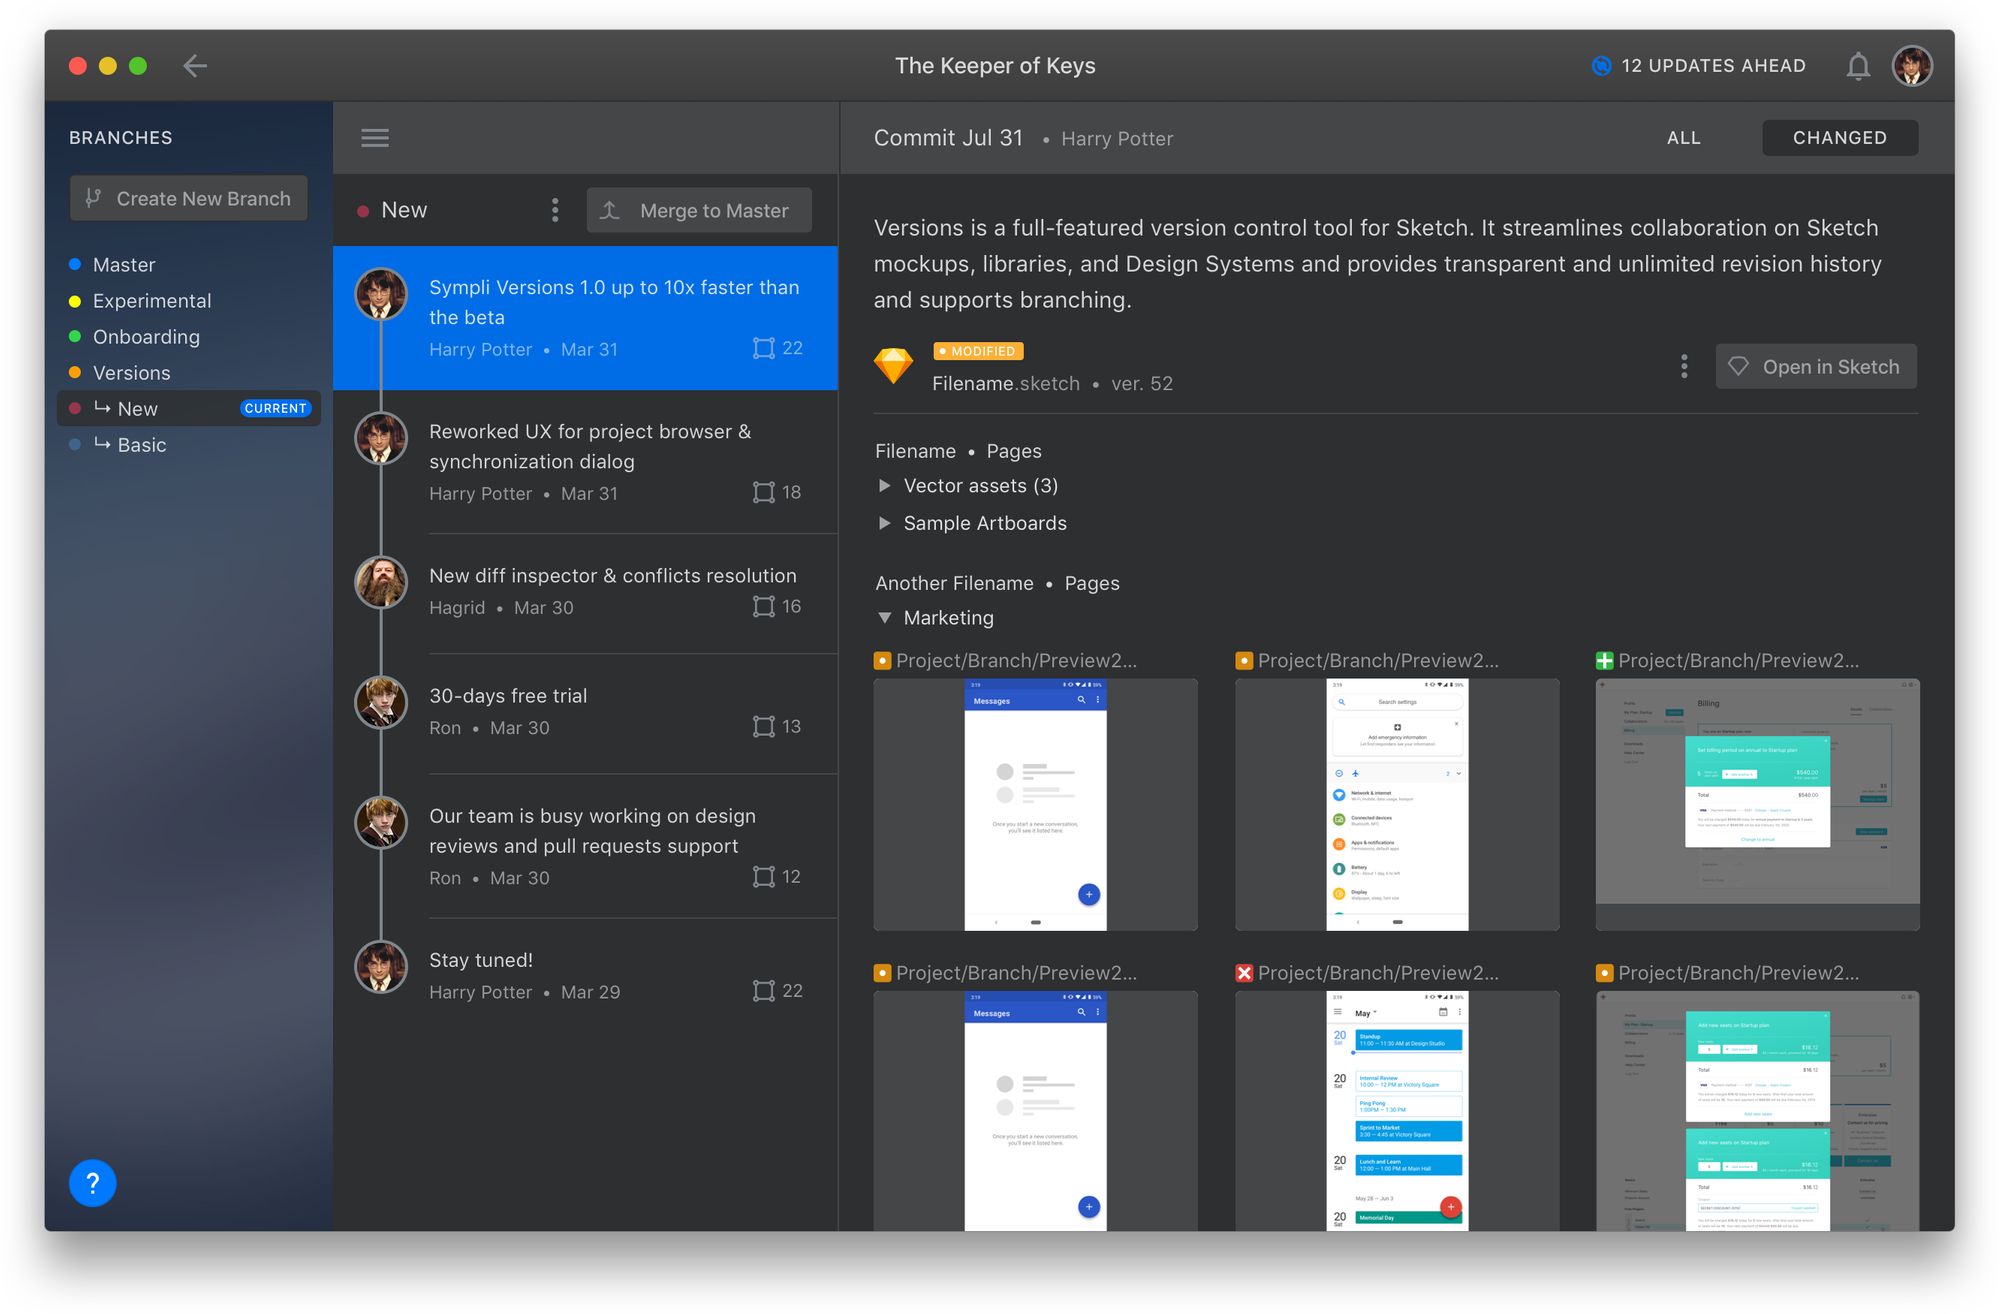Viewport: 2000px width, 1314px height.
Task: Click the branch icon in Create New Branch
Action: (x=93, y=198)
